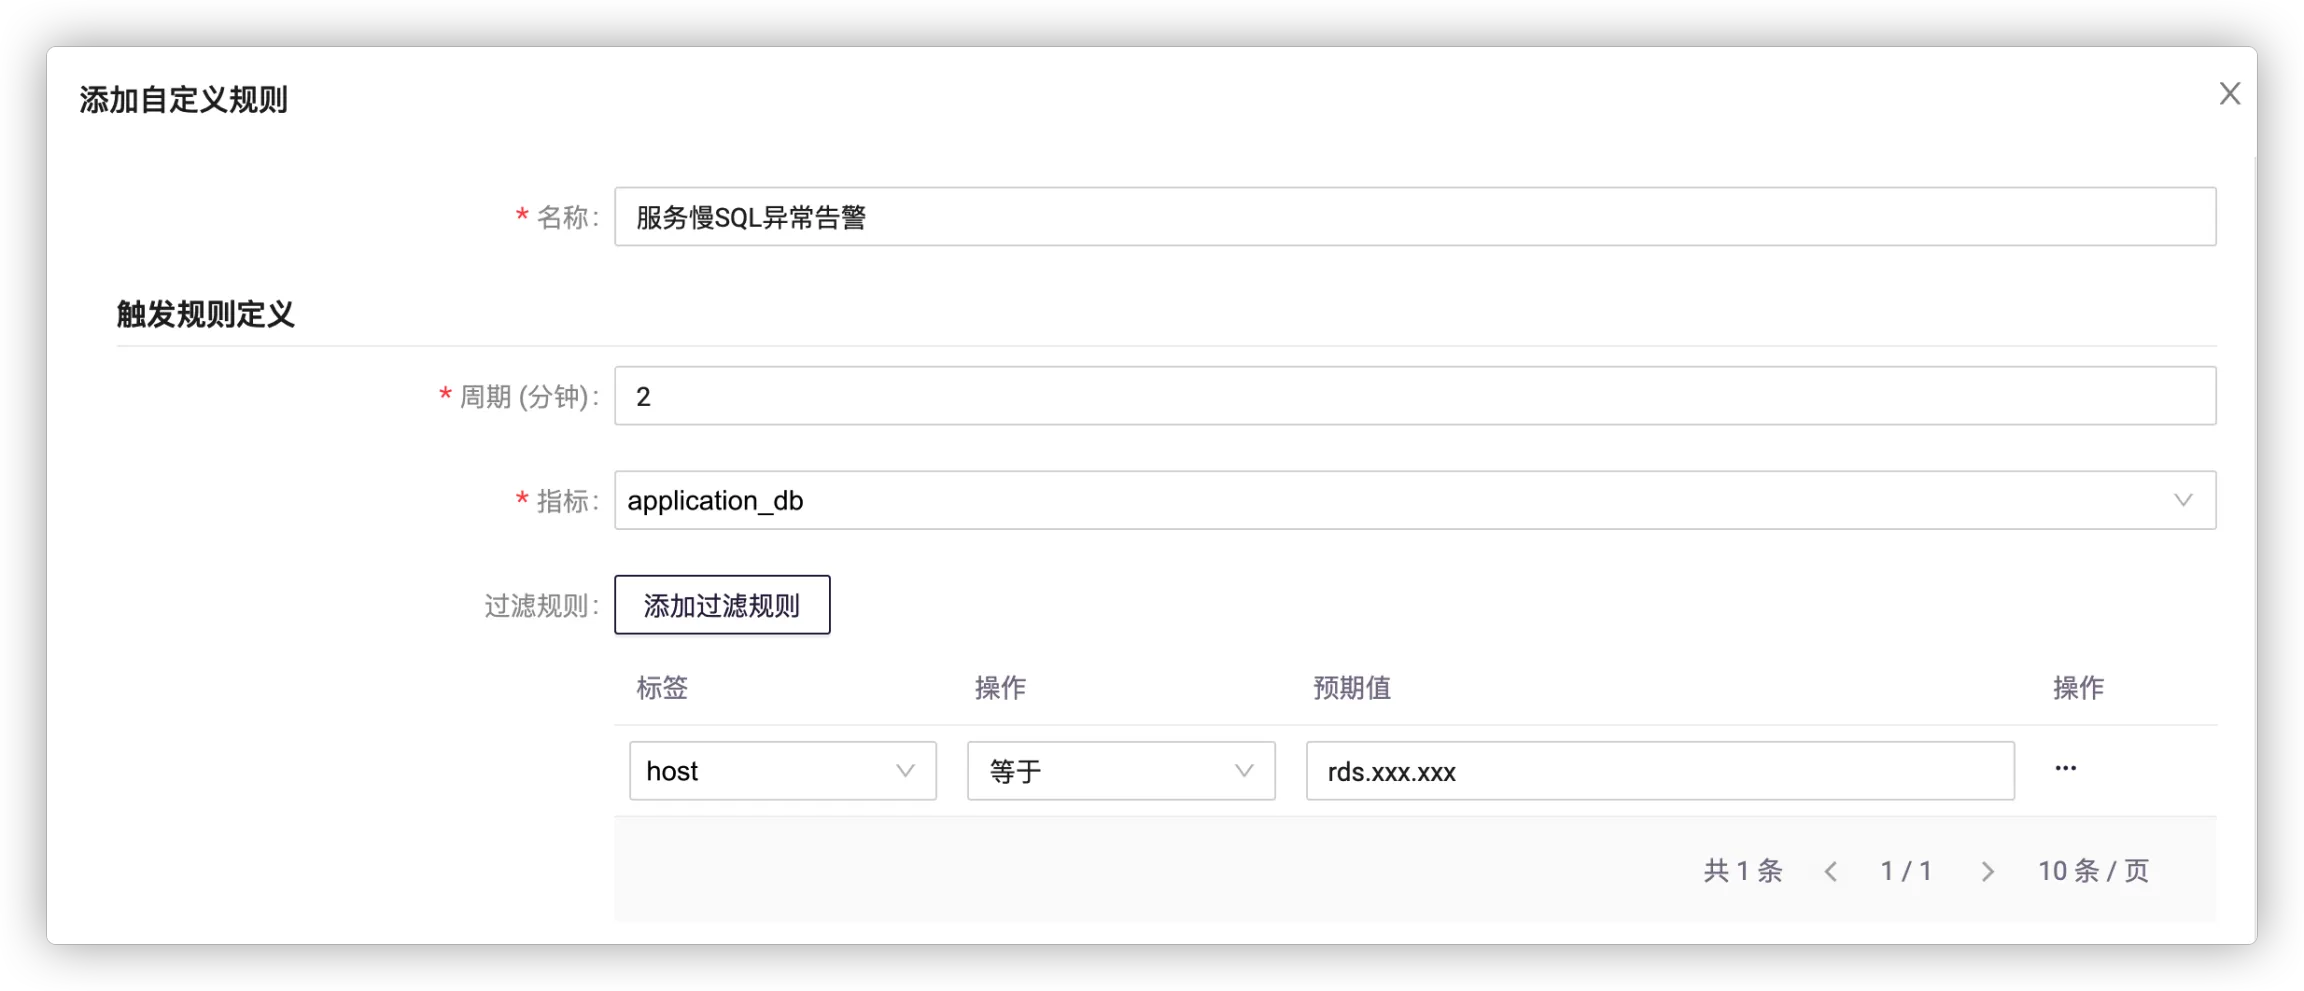Image resolution: width=2304 pixels, height=991 pixels.
Task: Click the 标签 column header
Action: [x=662, y=688]
